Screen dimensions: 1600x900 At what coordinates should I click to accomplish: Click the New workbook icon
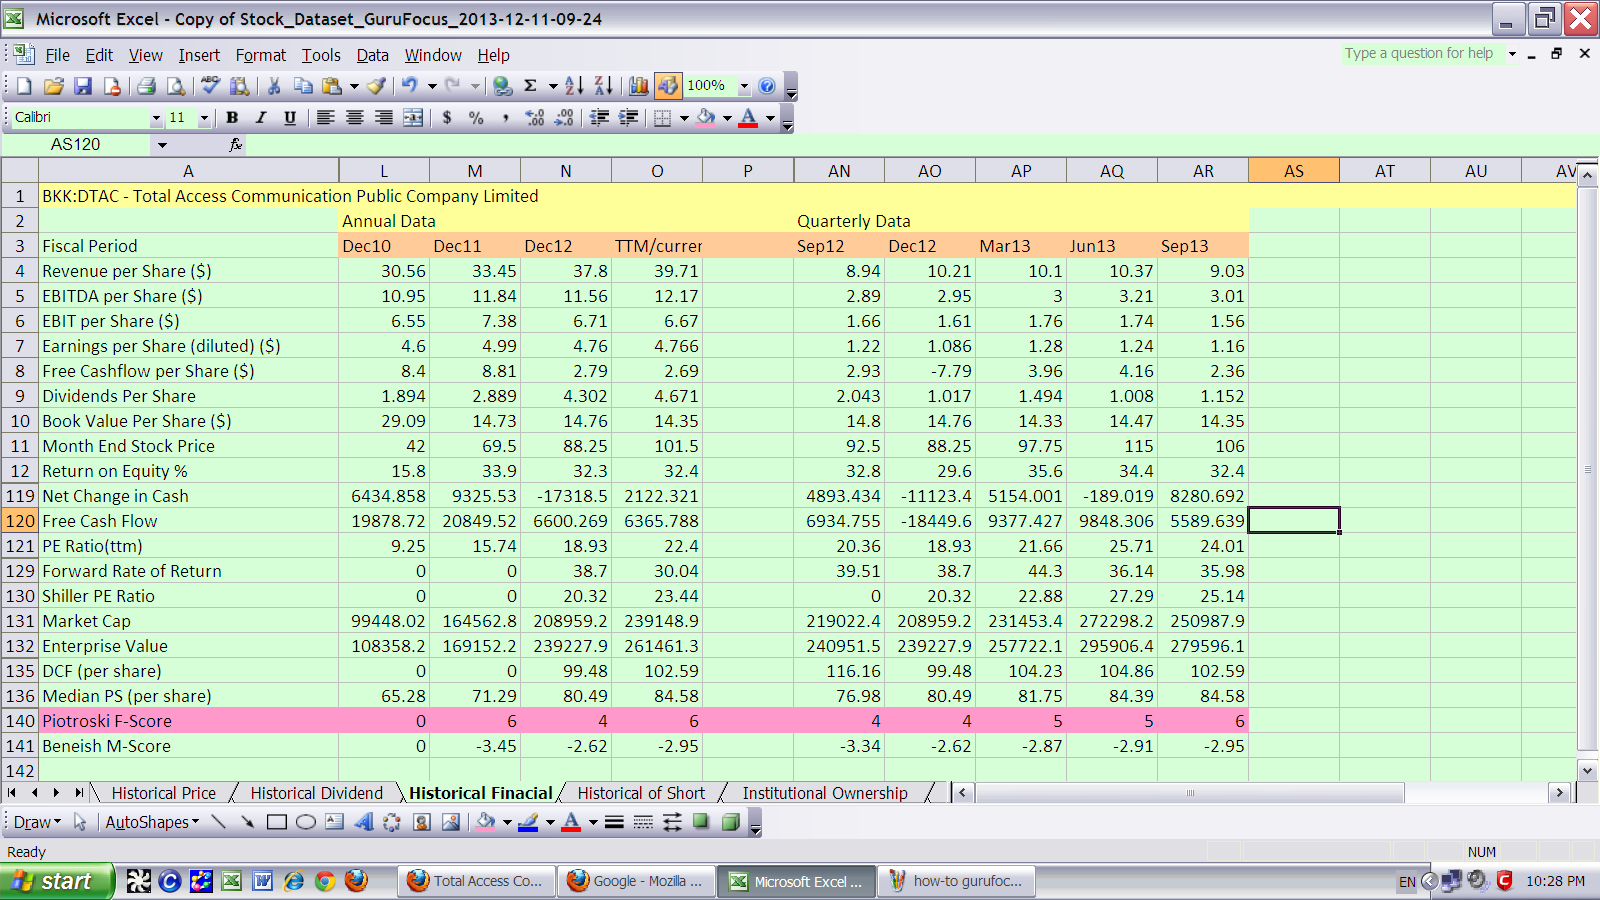click(x=24, y=86)
